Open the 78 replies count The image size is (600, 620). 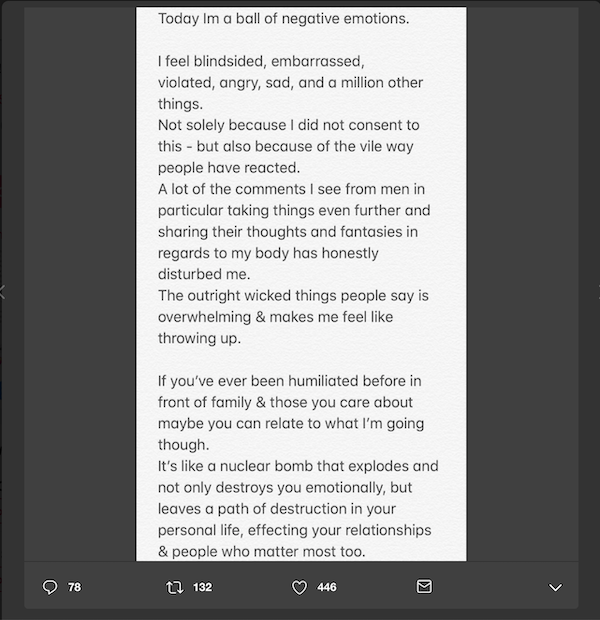pyautogui.click(x=74, y=587)
